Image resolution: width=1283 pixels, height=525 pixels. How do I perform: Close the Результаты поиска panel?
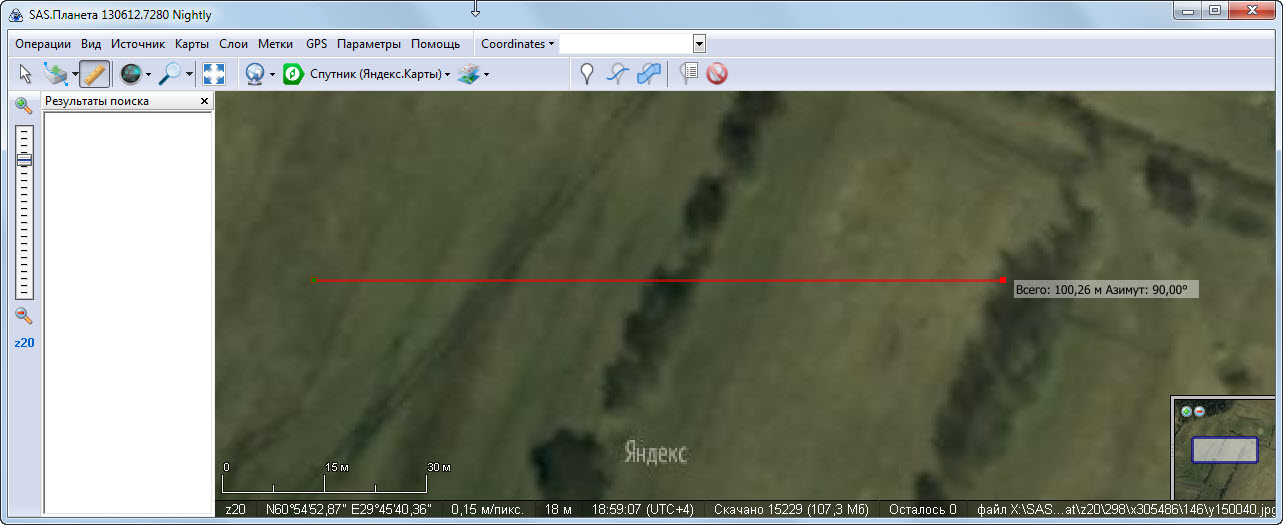point(204,102)
